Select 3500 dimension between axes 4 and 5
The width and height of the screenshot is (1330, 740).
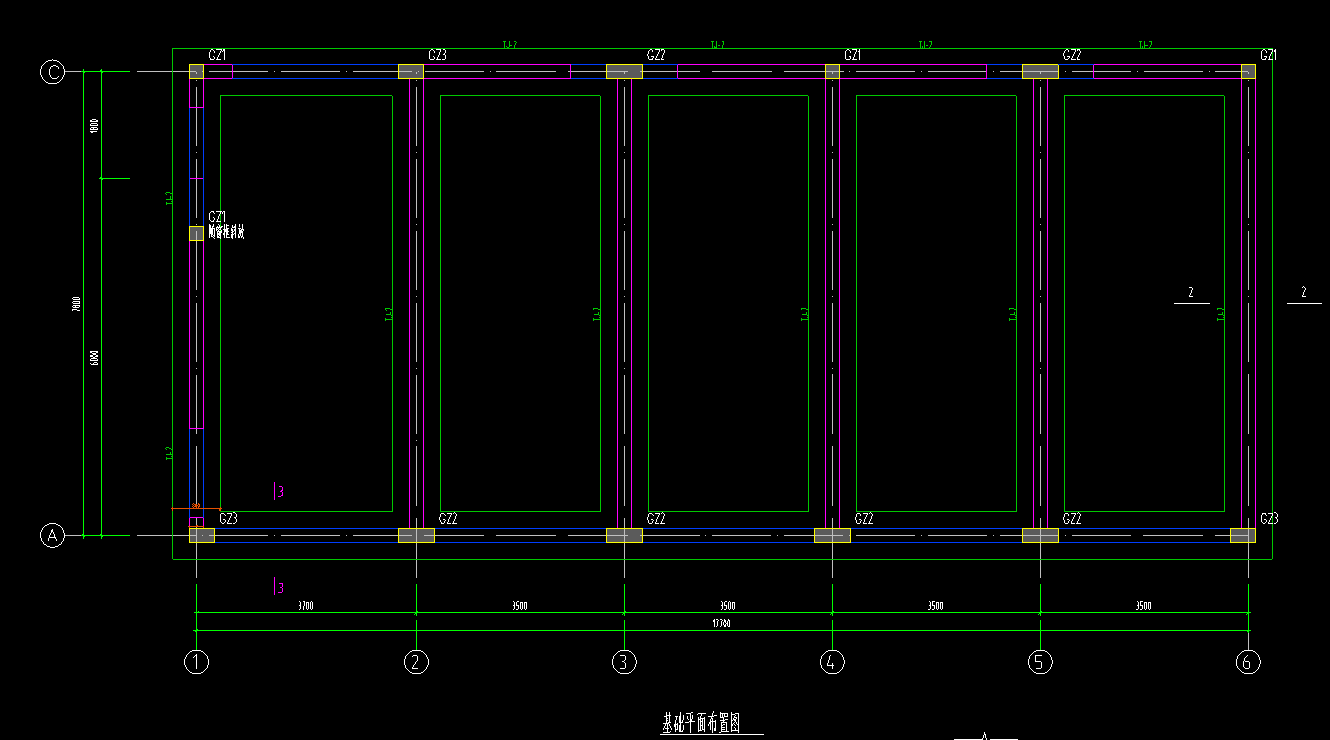coord(936,606)
